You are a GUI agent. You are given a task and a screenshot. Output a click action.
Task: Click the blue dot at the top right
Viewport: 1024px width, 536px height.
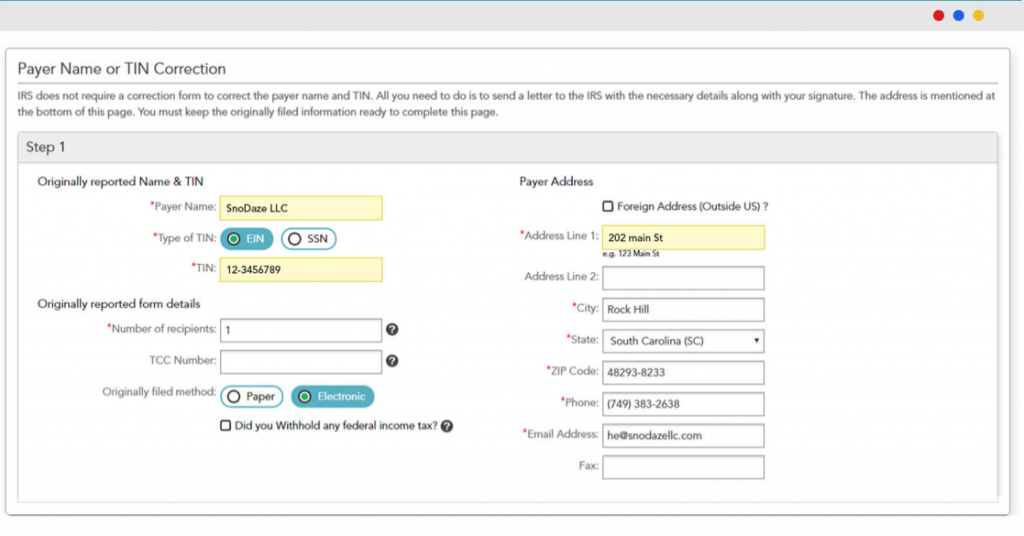[x=959, y=16]
